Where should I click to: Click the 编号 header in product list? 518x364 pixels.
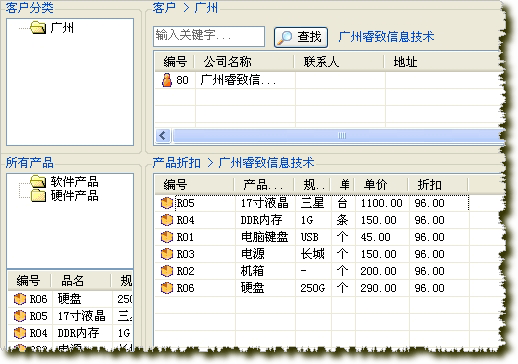(29, 281)
